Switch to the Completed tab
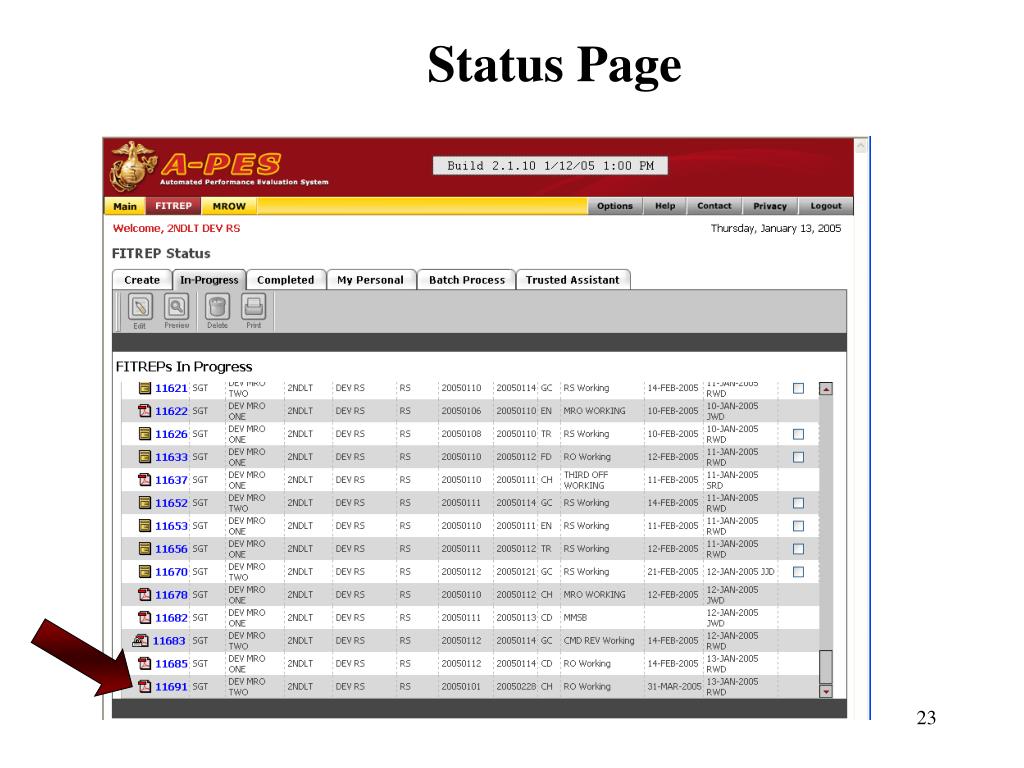 (x=285, y=280)
